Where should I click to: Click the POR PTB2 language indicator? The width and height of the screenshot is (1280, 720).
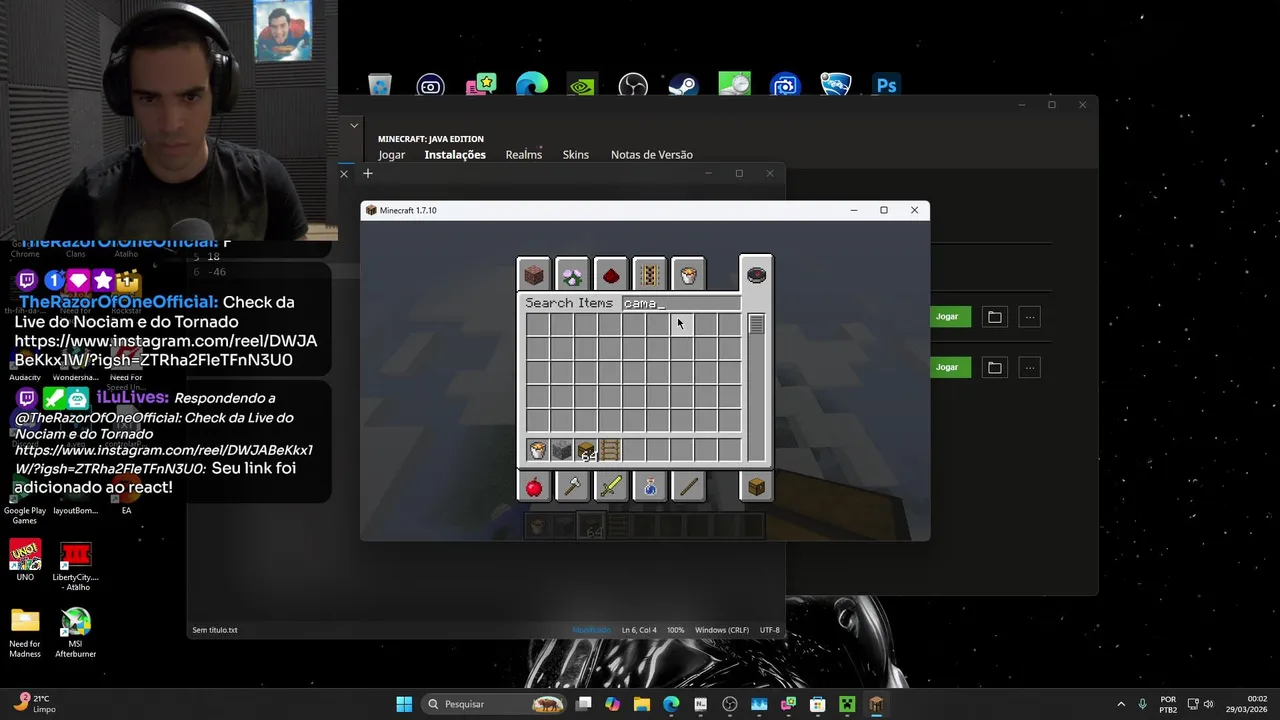pyautogui.click(x=1168, y=704)
